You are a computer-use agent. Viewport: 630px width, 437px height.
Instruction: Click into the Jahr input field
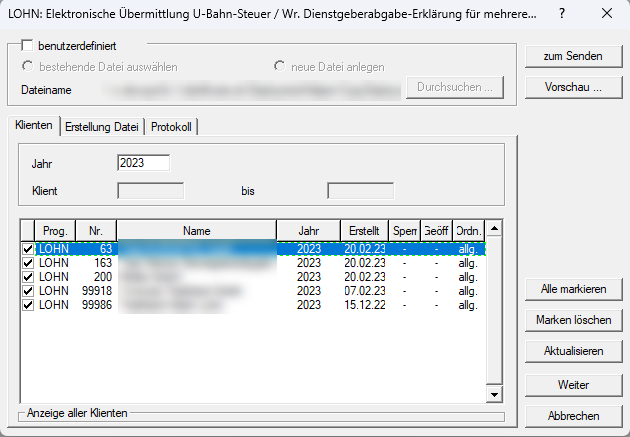click(x=143, y=163)
